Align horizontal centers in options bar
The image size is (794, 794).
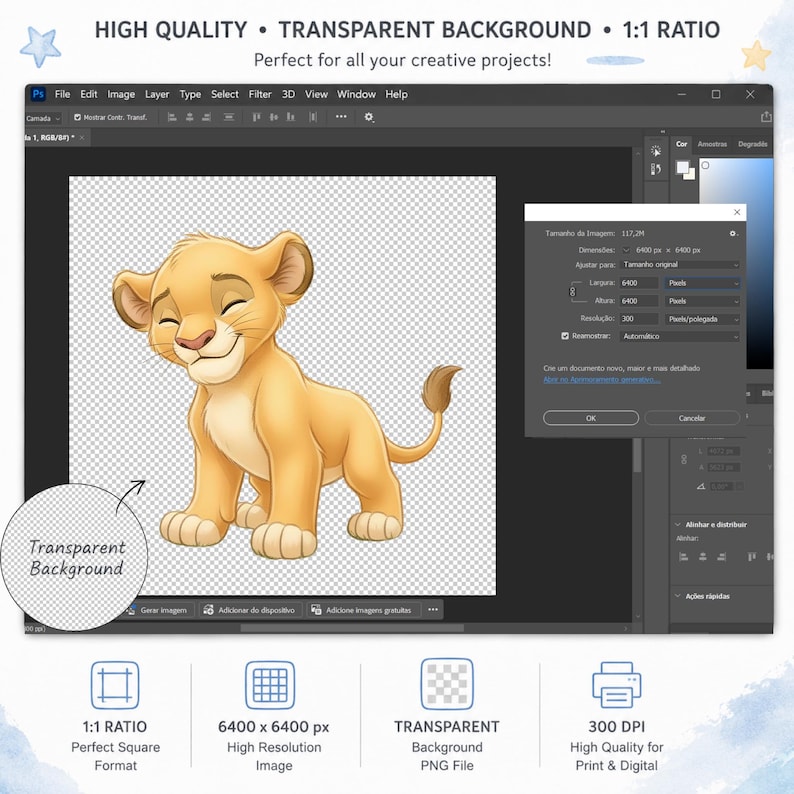point(189,117)
